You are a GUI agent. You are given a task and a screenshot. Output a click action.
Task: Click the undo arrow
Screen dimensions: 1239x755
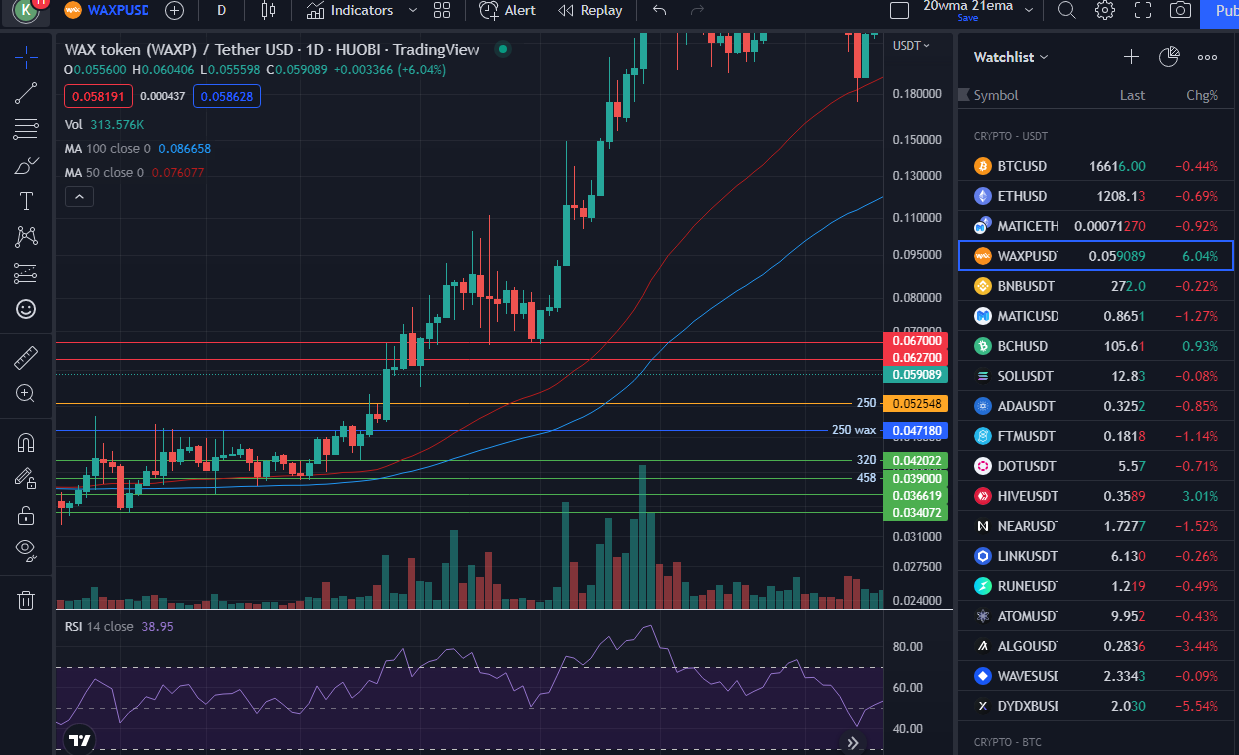coord(659,10)
